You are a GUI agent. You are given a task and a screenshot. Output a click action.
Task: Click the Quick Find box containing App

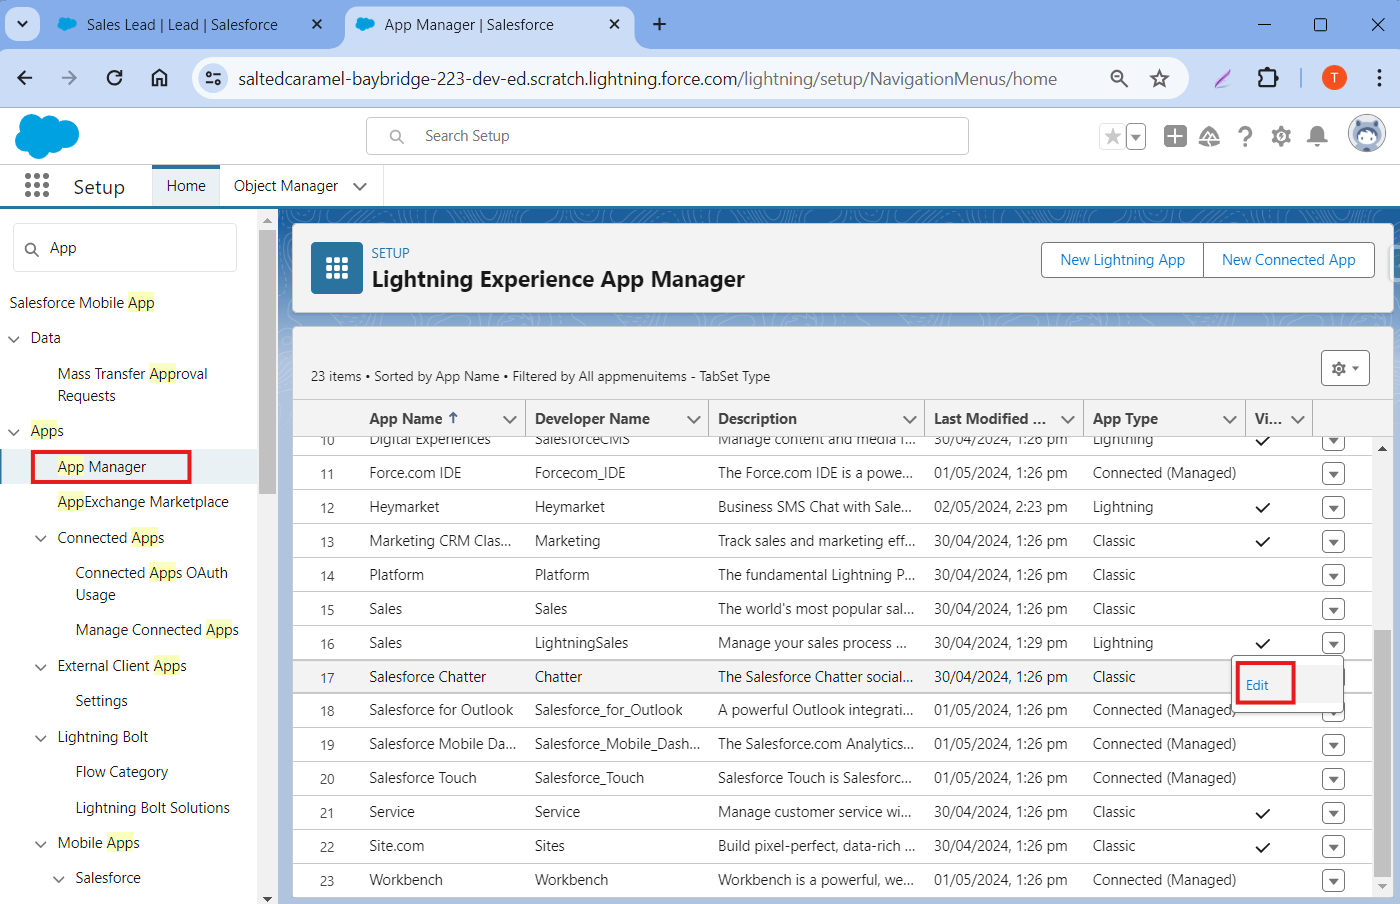pos(125,248)
